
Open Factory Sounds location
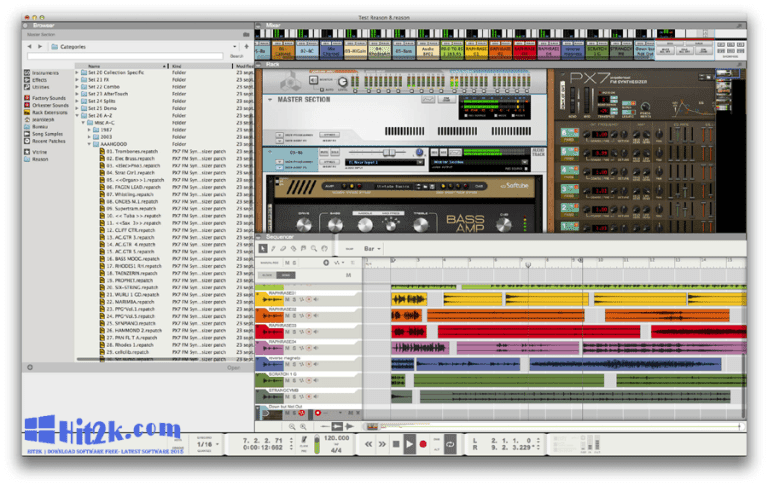tap(45, 98)
